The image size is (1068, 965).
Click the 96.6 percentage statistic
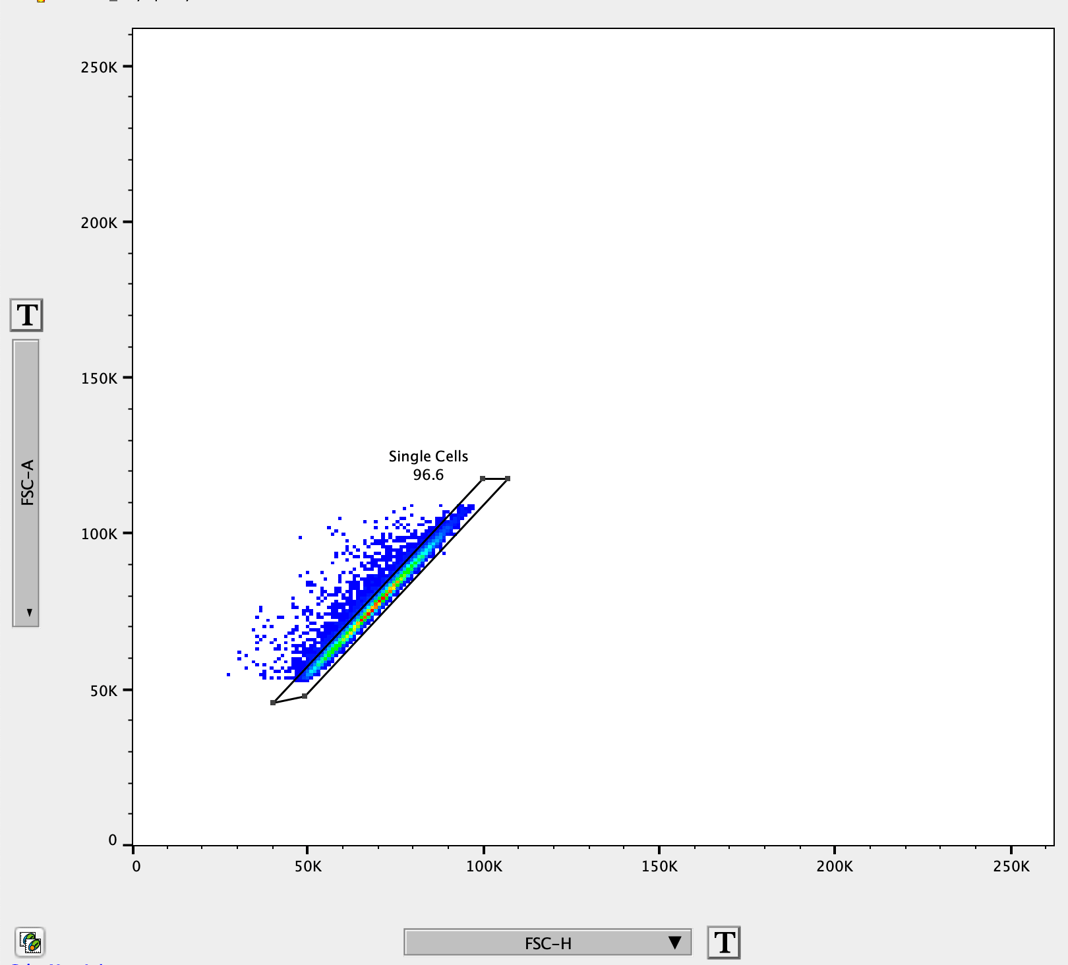coord(428,474)
